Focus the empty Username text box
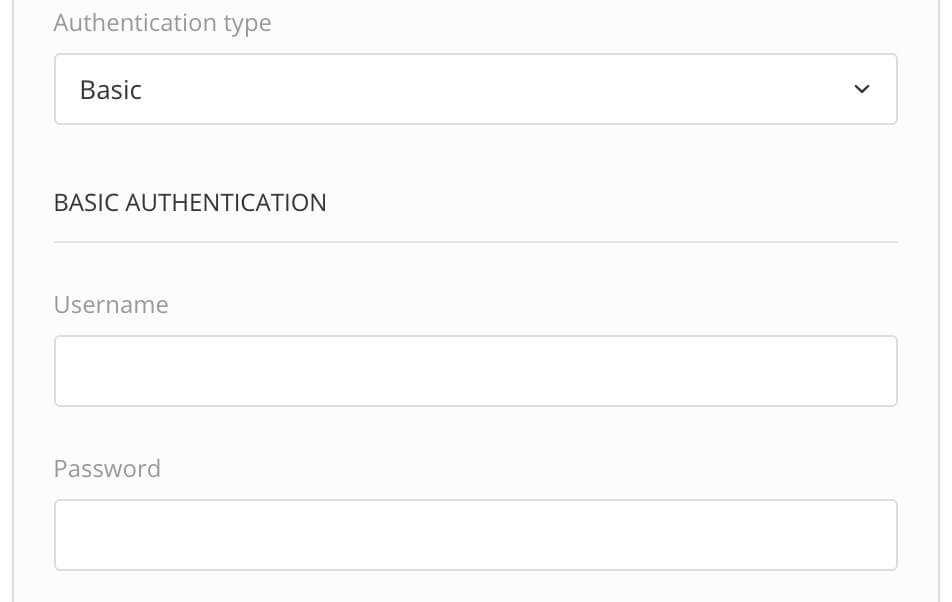 (476, 370)
